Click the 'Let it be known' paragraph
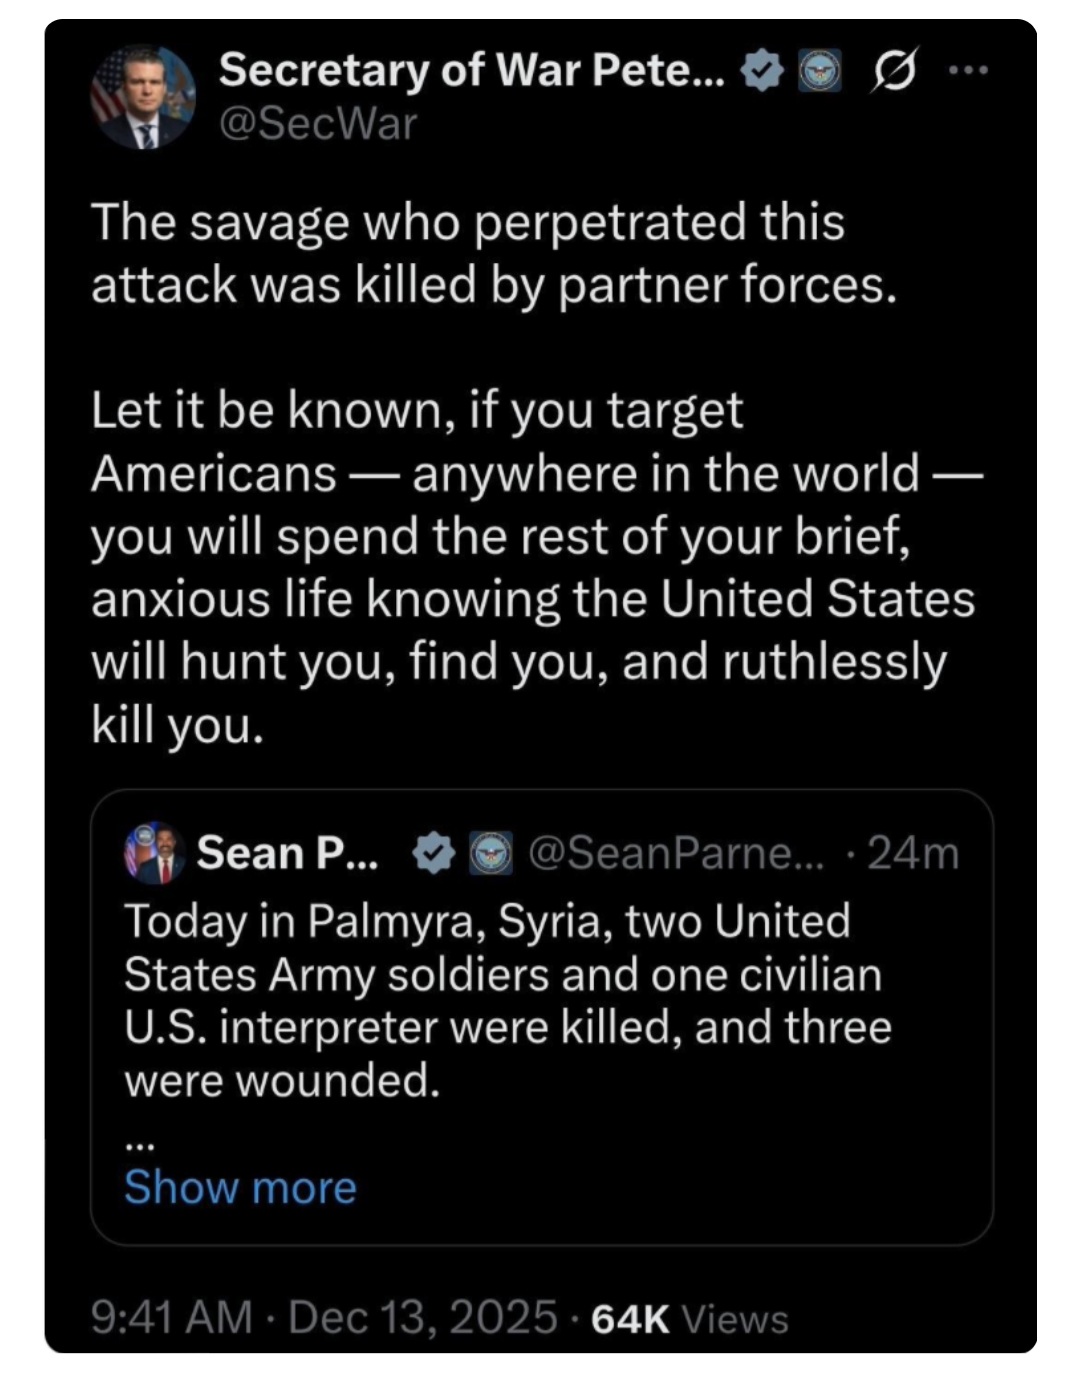Screen dimensions: 1080x1377 coord(530,567)
